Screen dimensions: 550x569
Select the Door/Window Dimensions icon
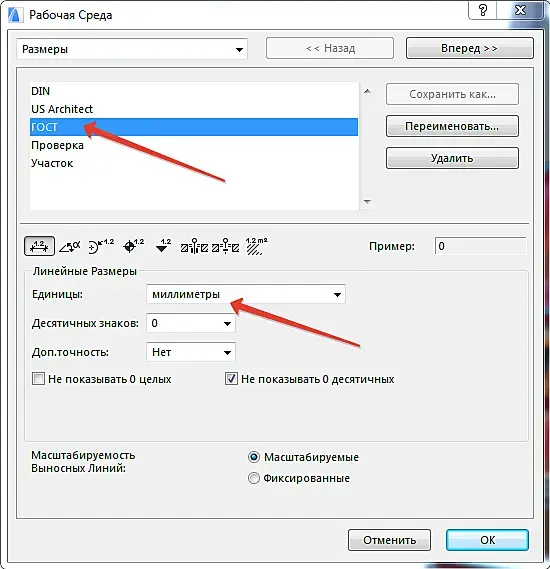pos(194,246)
